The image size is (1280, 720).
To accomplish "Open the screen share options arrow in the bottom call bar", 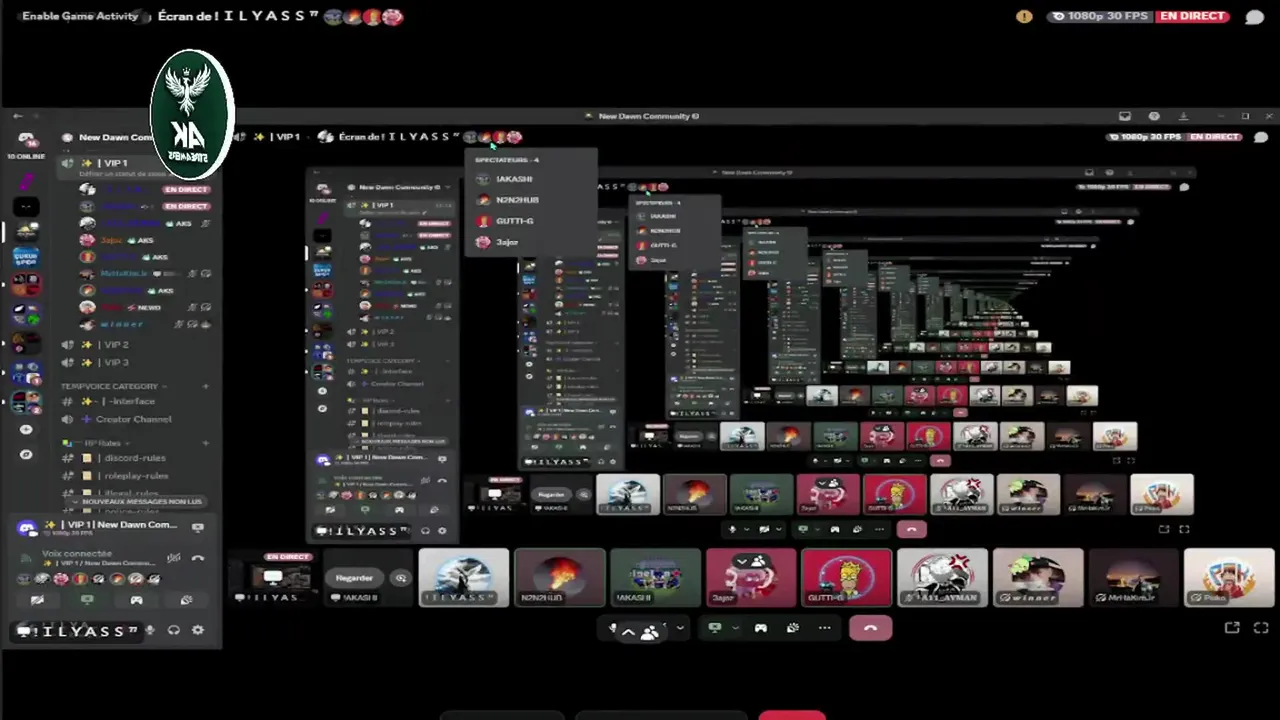I will pyautogui.click(x=735, y=628).
